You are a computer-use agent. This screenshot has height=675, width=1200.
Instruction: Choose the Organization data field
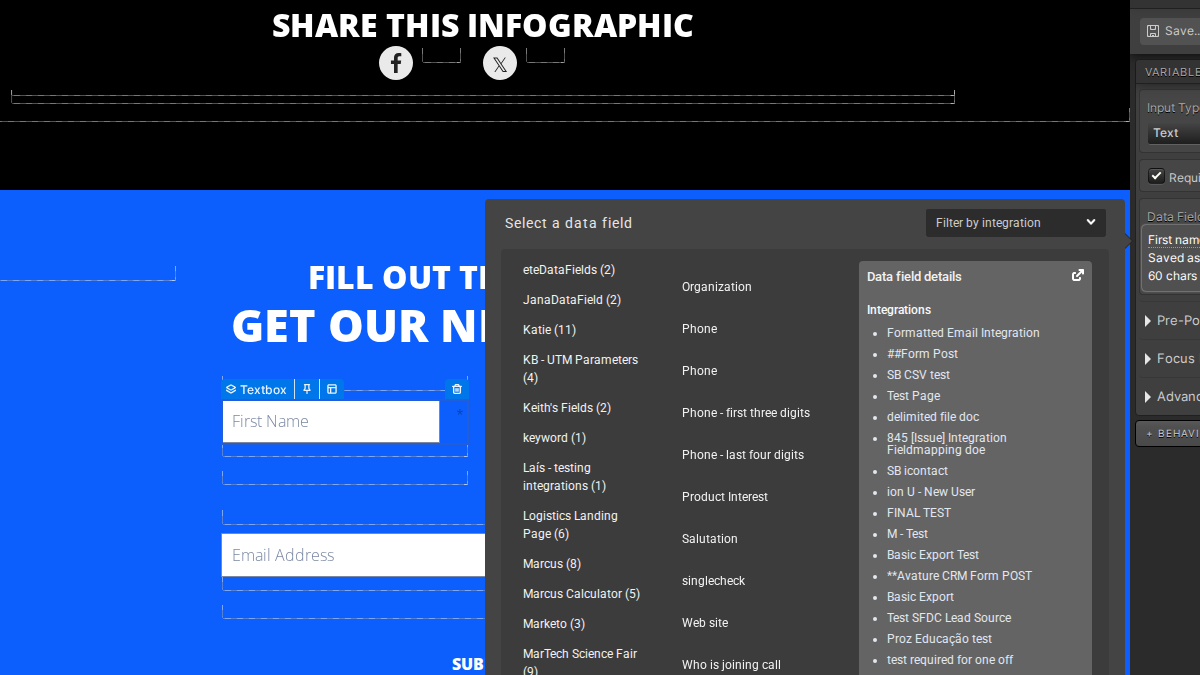pos(717,287)
